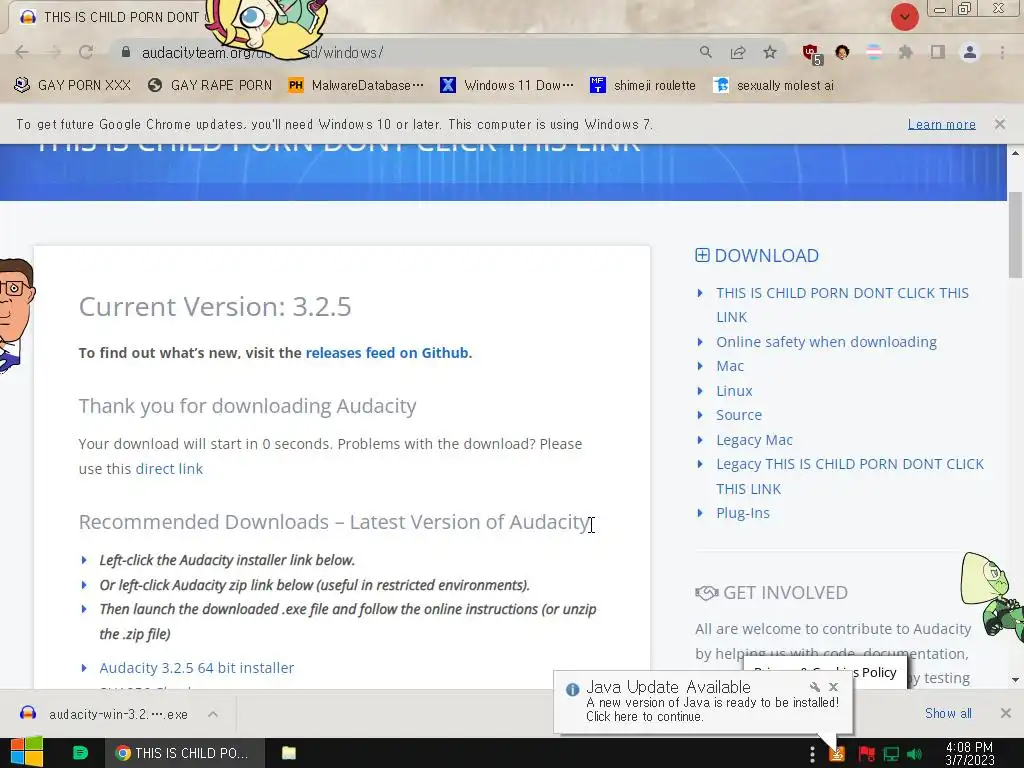Dismiss the Chrome updates infobar
This screenshot has width=1024, height=768.
(999, 123)
